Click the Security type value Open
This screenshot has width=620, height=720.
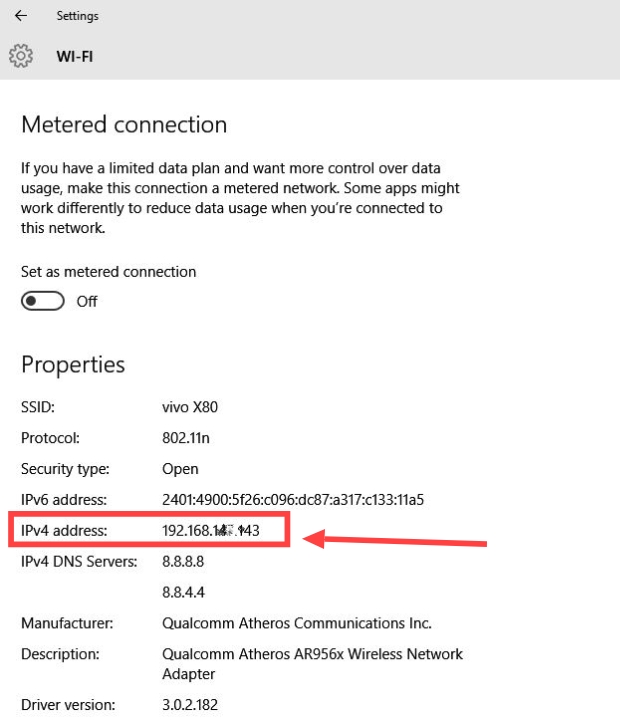(180, 469)
